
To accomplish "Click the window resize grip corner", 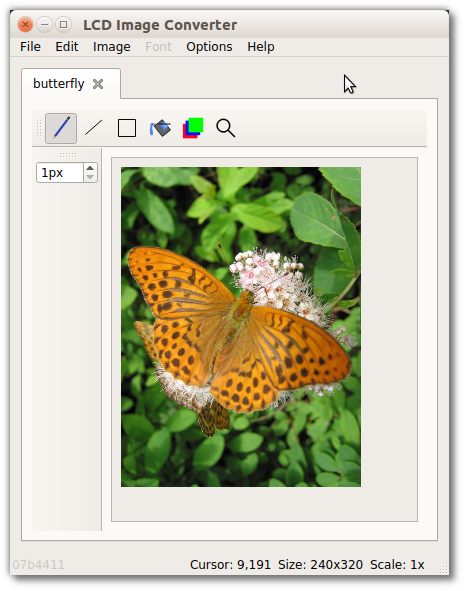I will coord(442,568).
